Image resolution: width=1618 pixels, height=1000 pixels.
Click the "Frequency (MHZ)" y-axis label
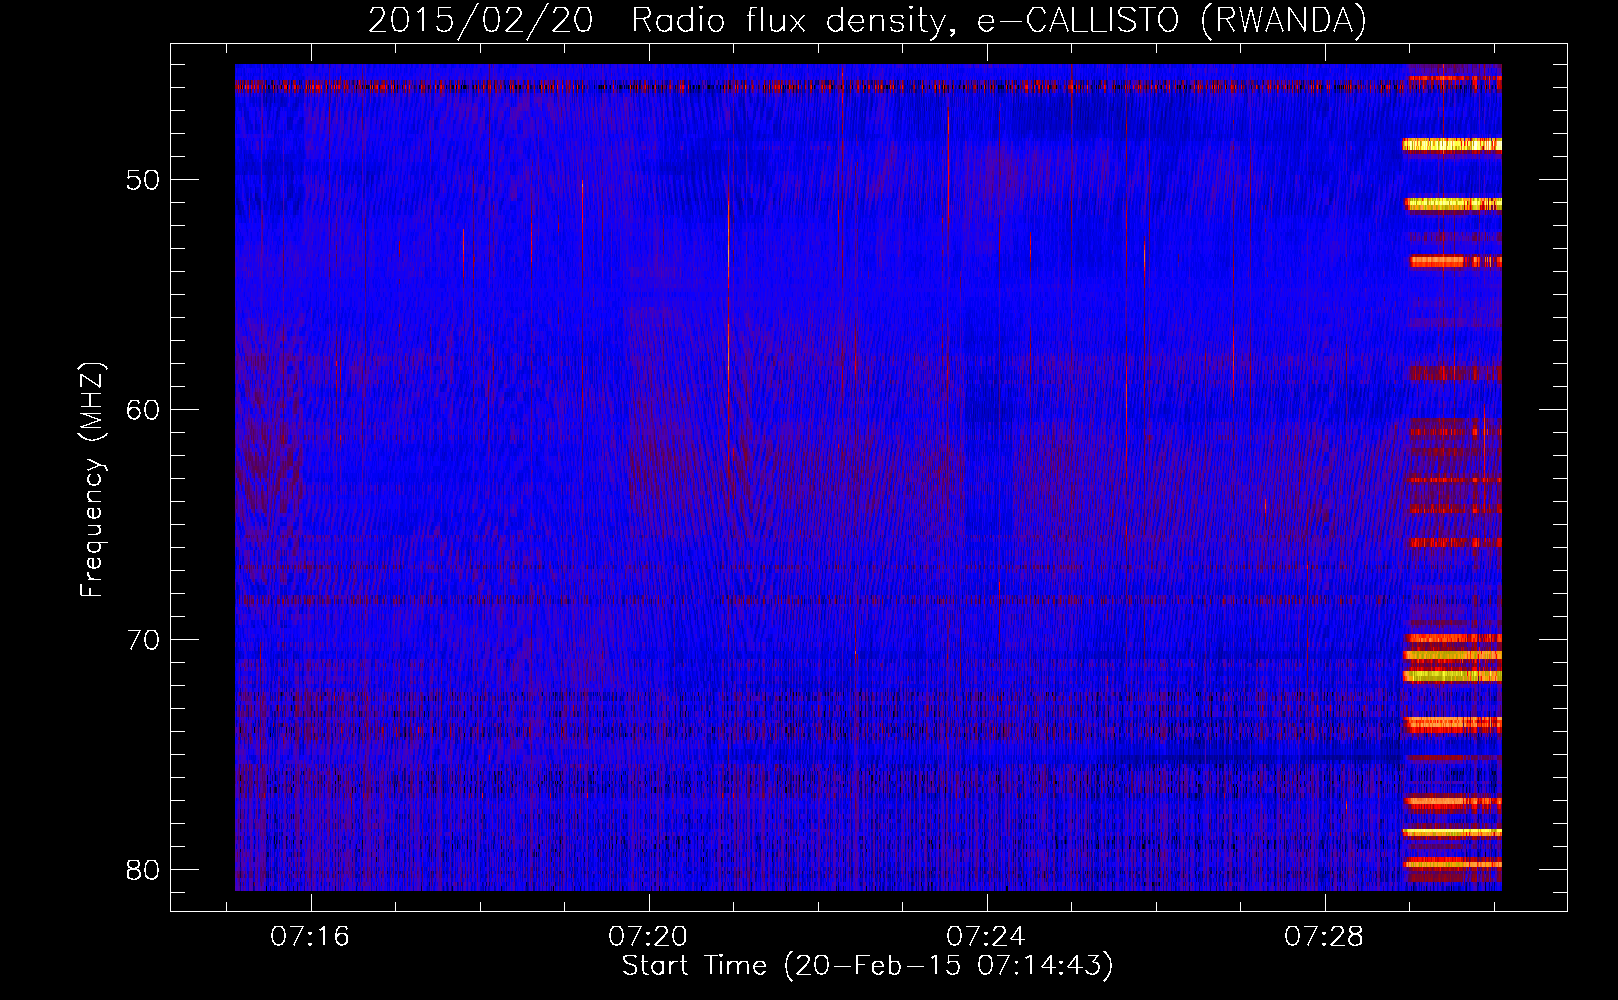point(92,480)
